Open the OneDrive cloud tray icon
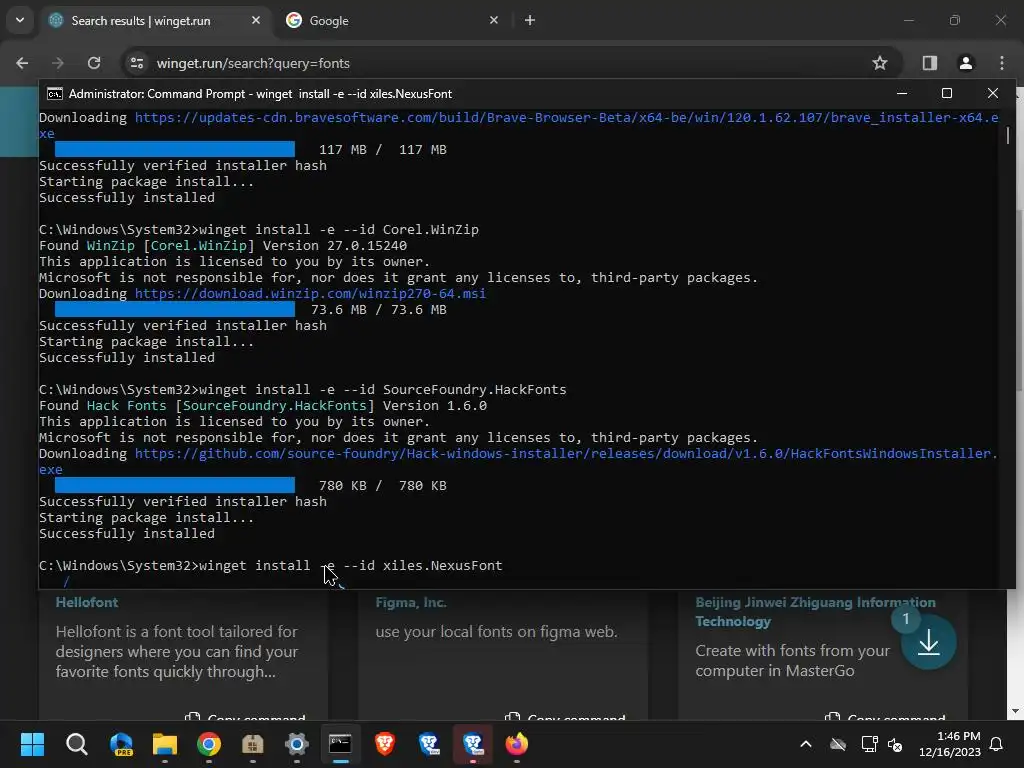 pyautogui.click(x=838, y=744)
